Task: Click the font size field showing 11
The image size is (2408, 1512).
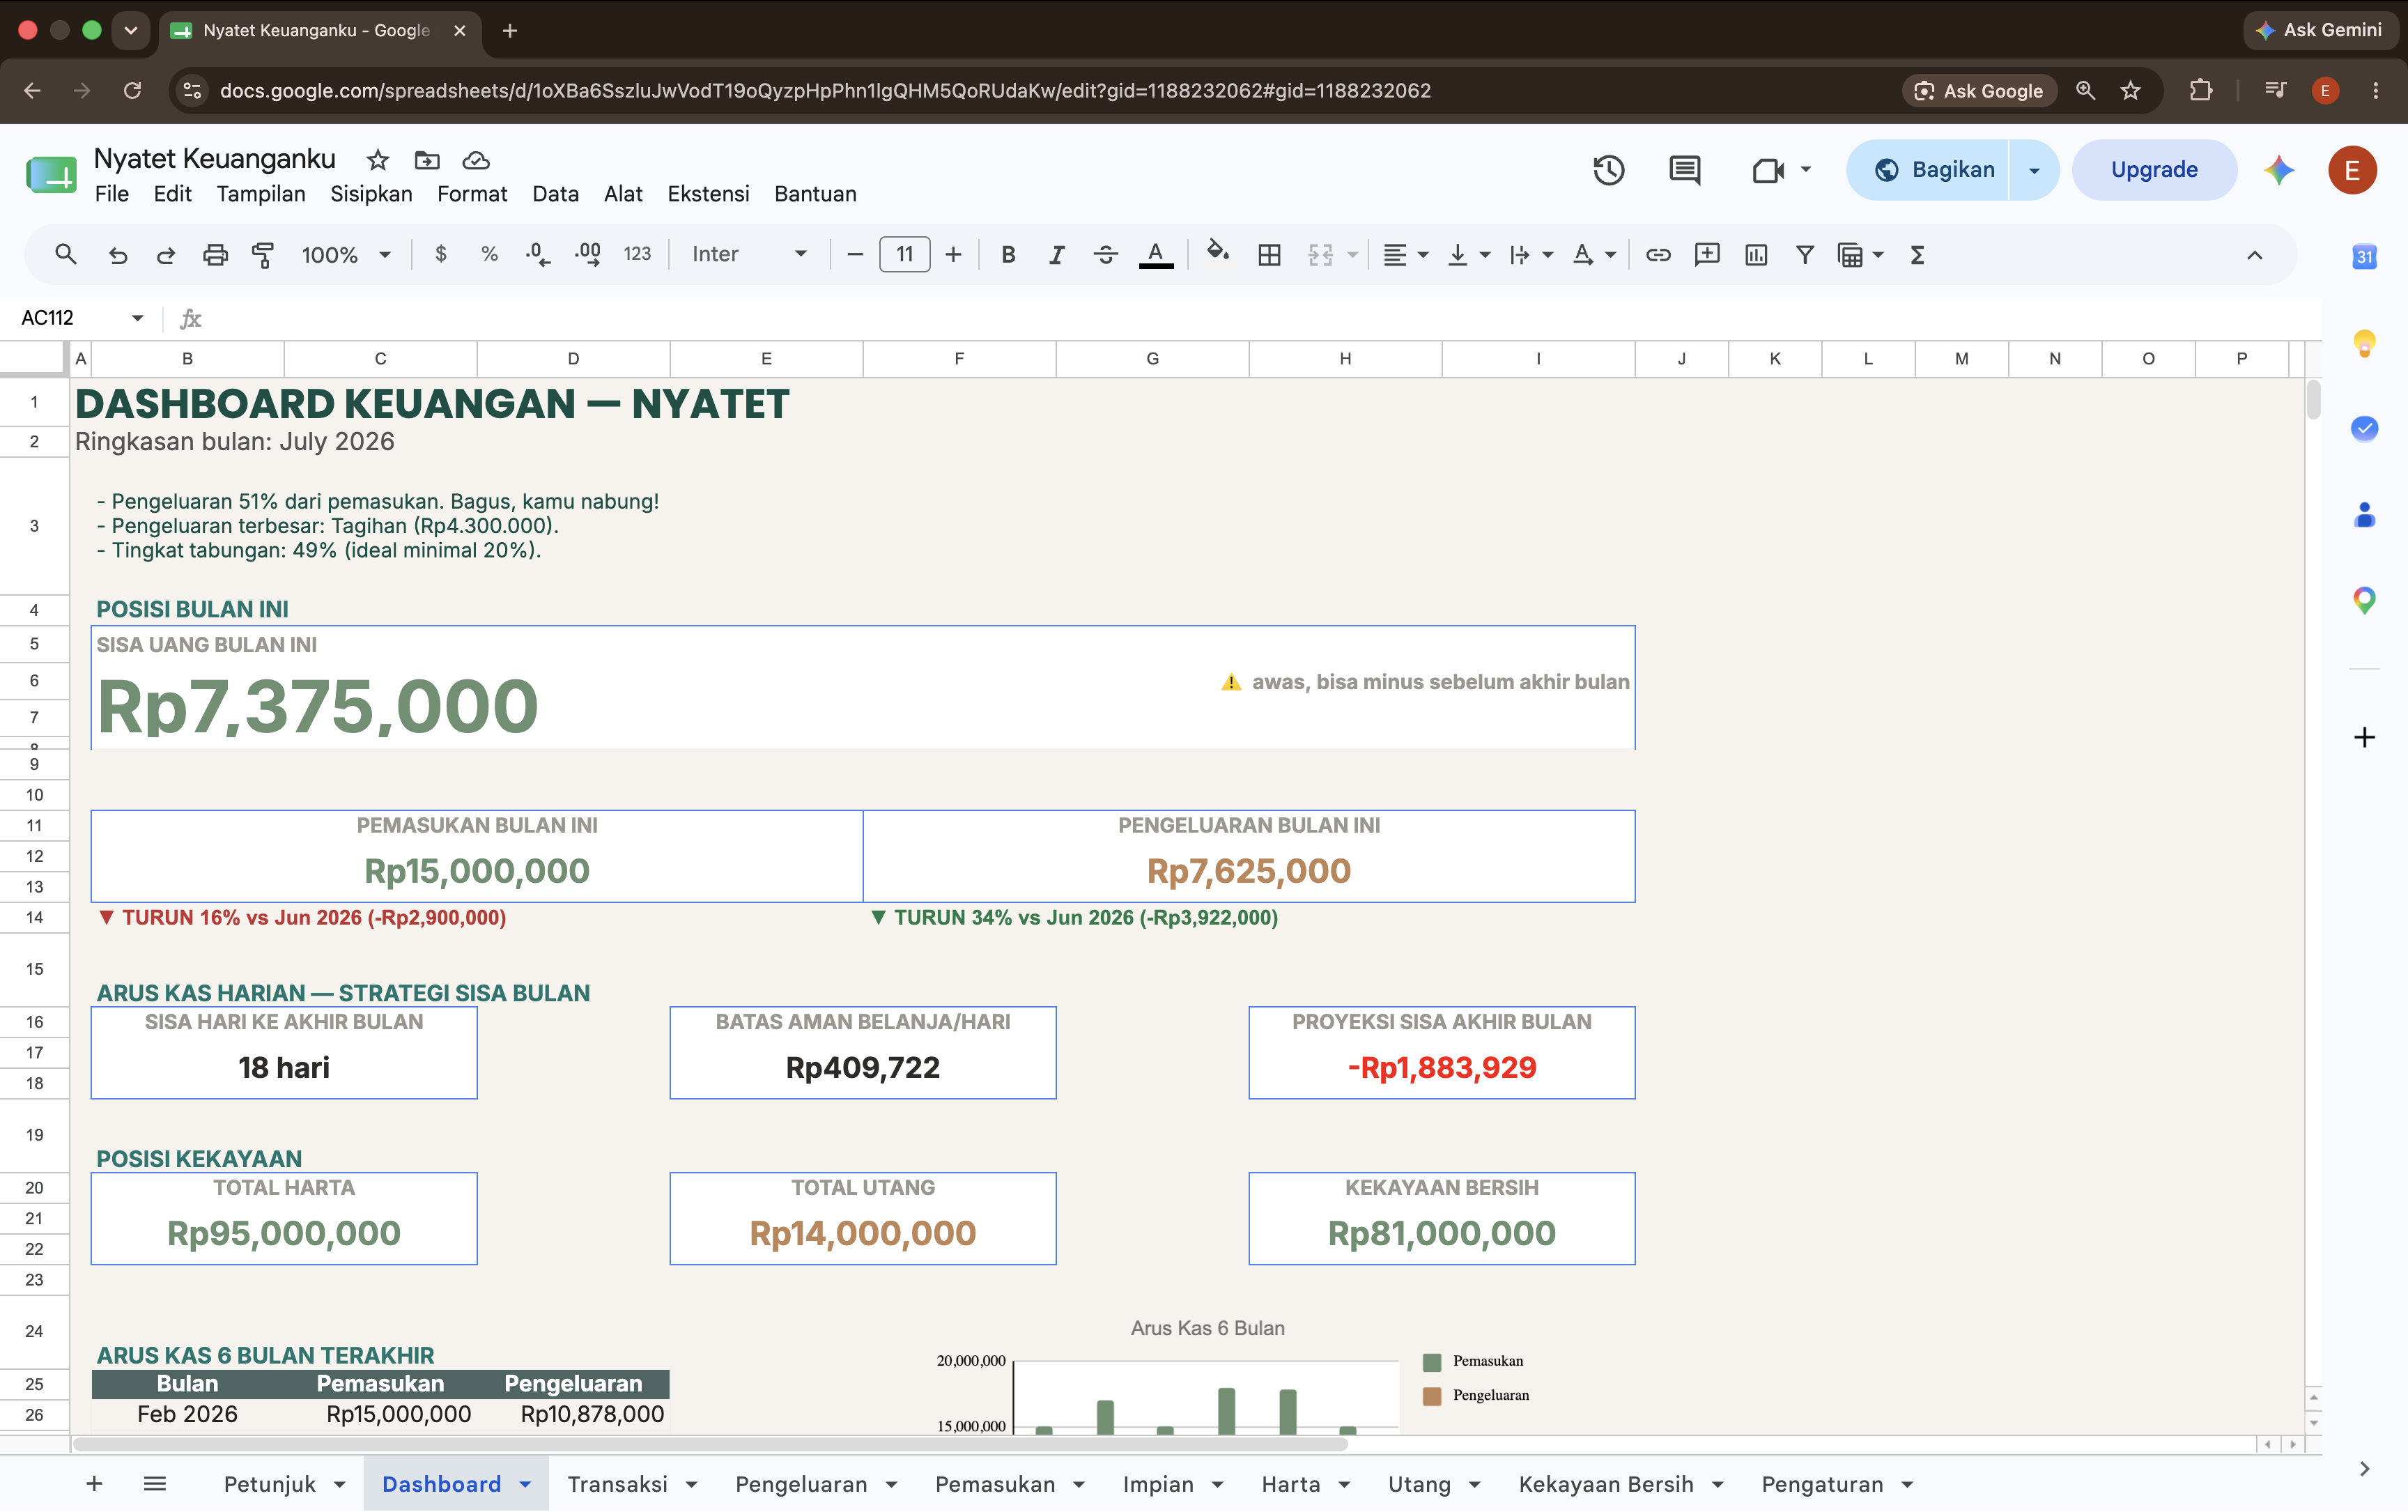Action: (904, 254)
